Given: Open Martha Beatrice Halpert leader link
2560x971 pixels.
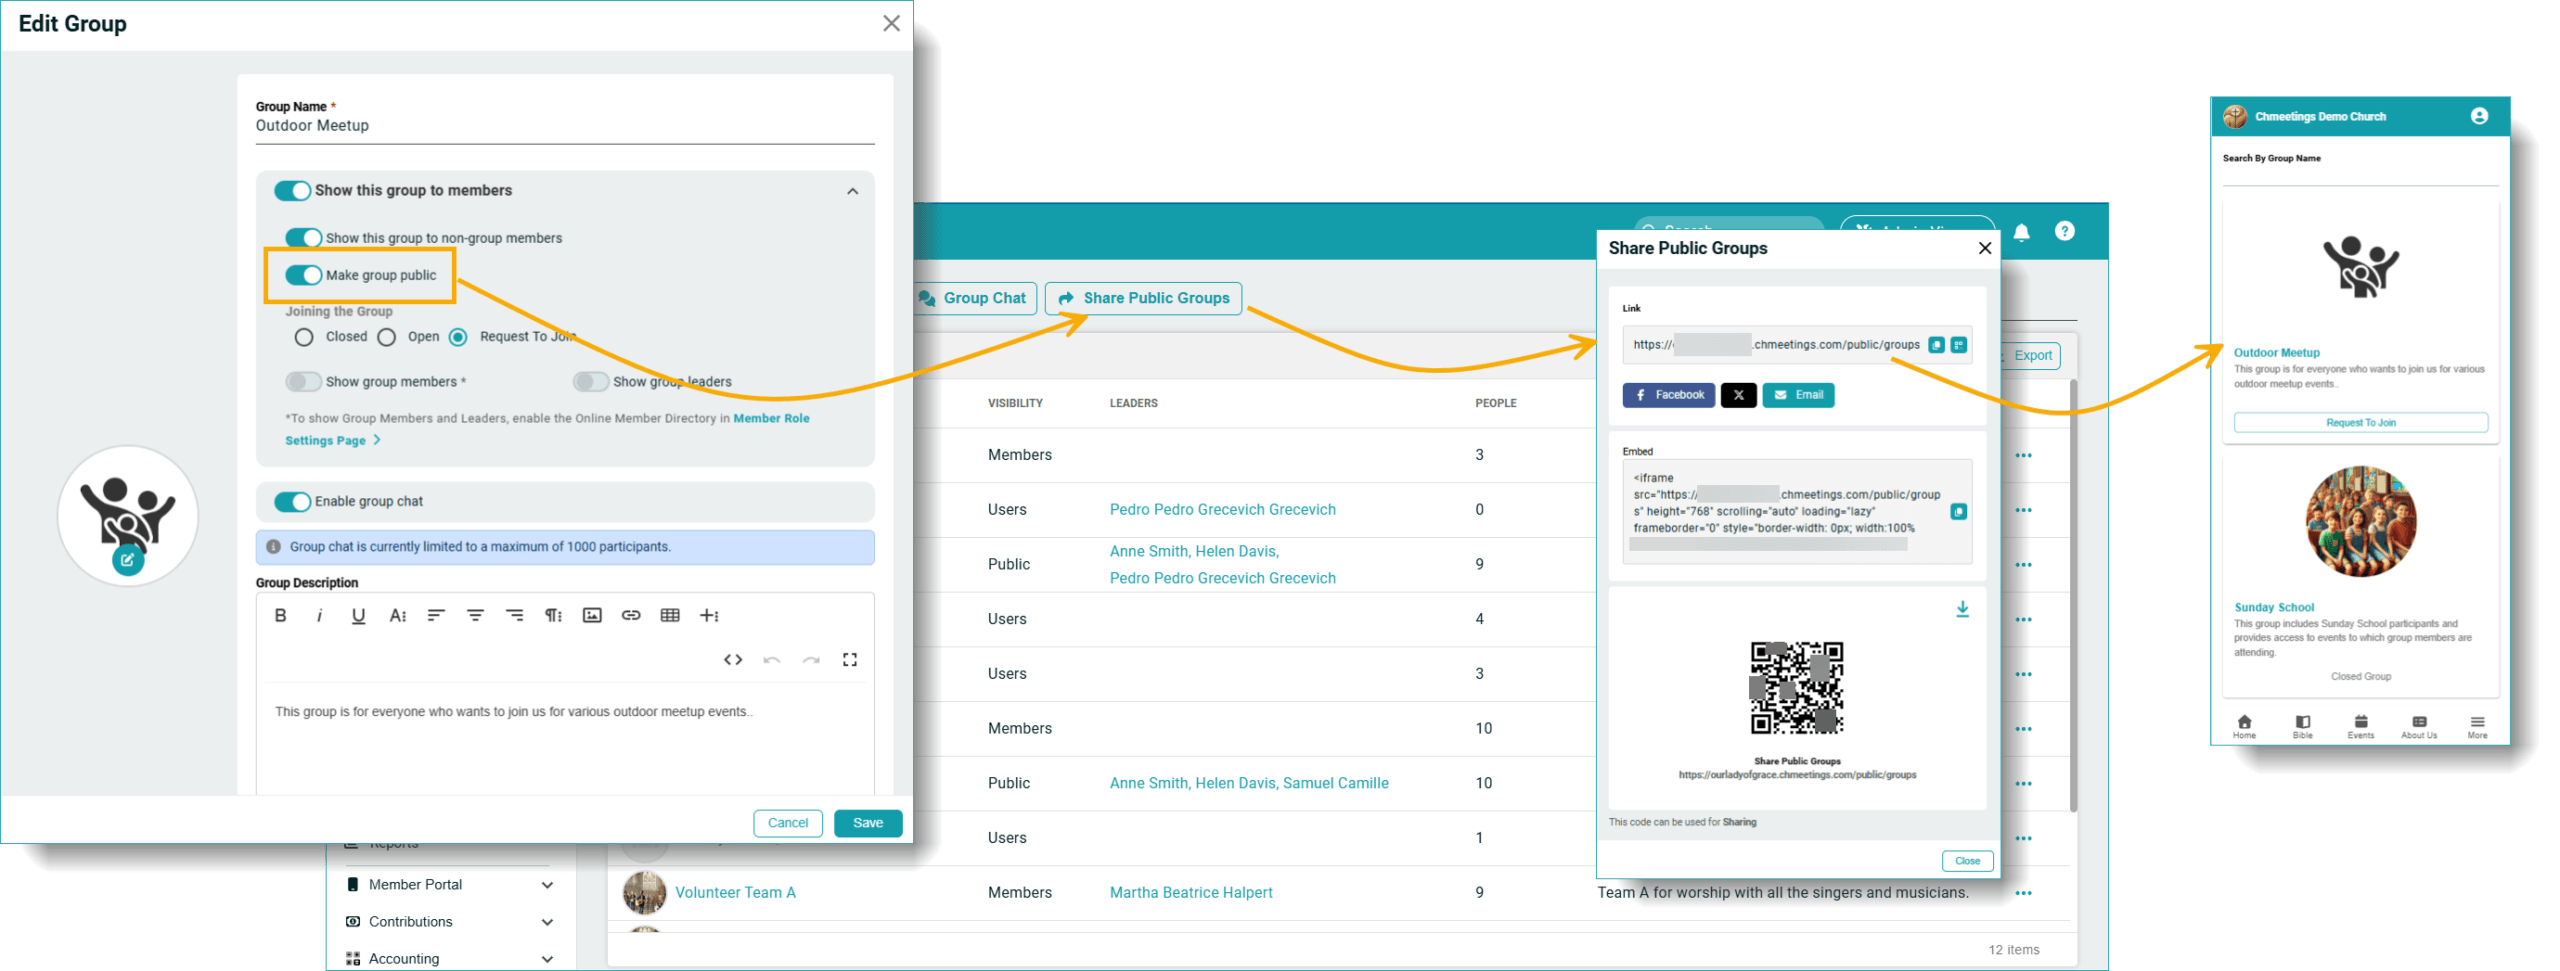Looking at the screenshot, I should tap(1190, 893).
